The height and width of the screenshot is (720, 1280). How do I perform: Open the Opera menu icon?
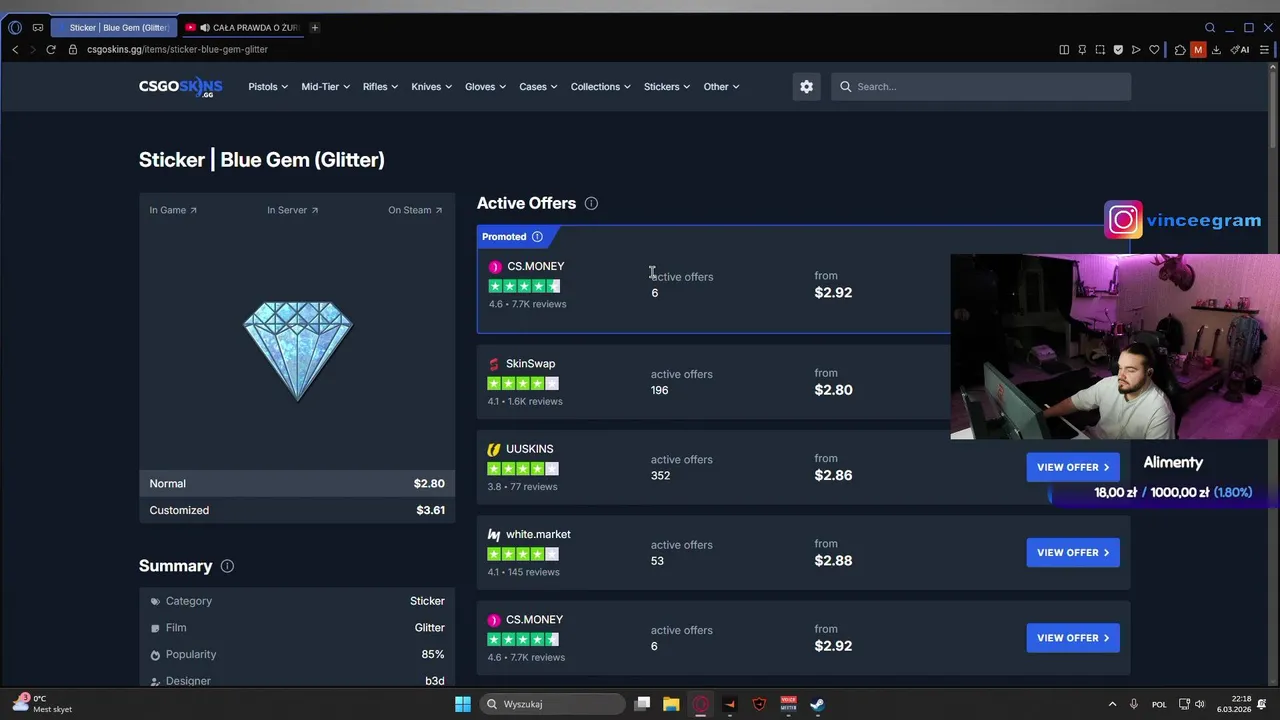[15, 27]
